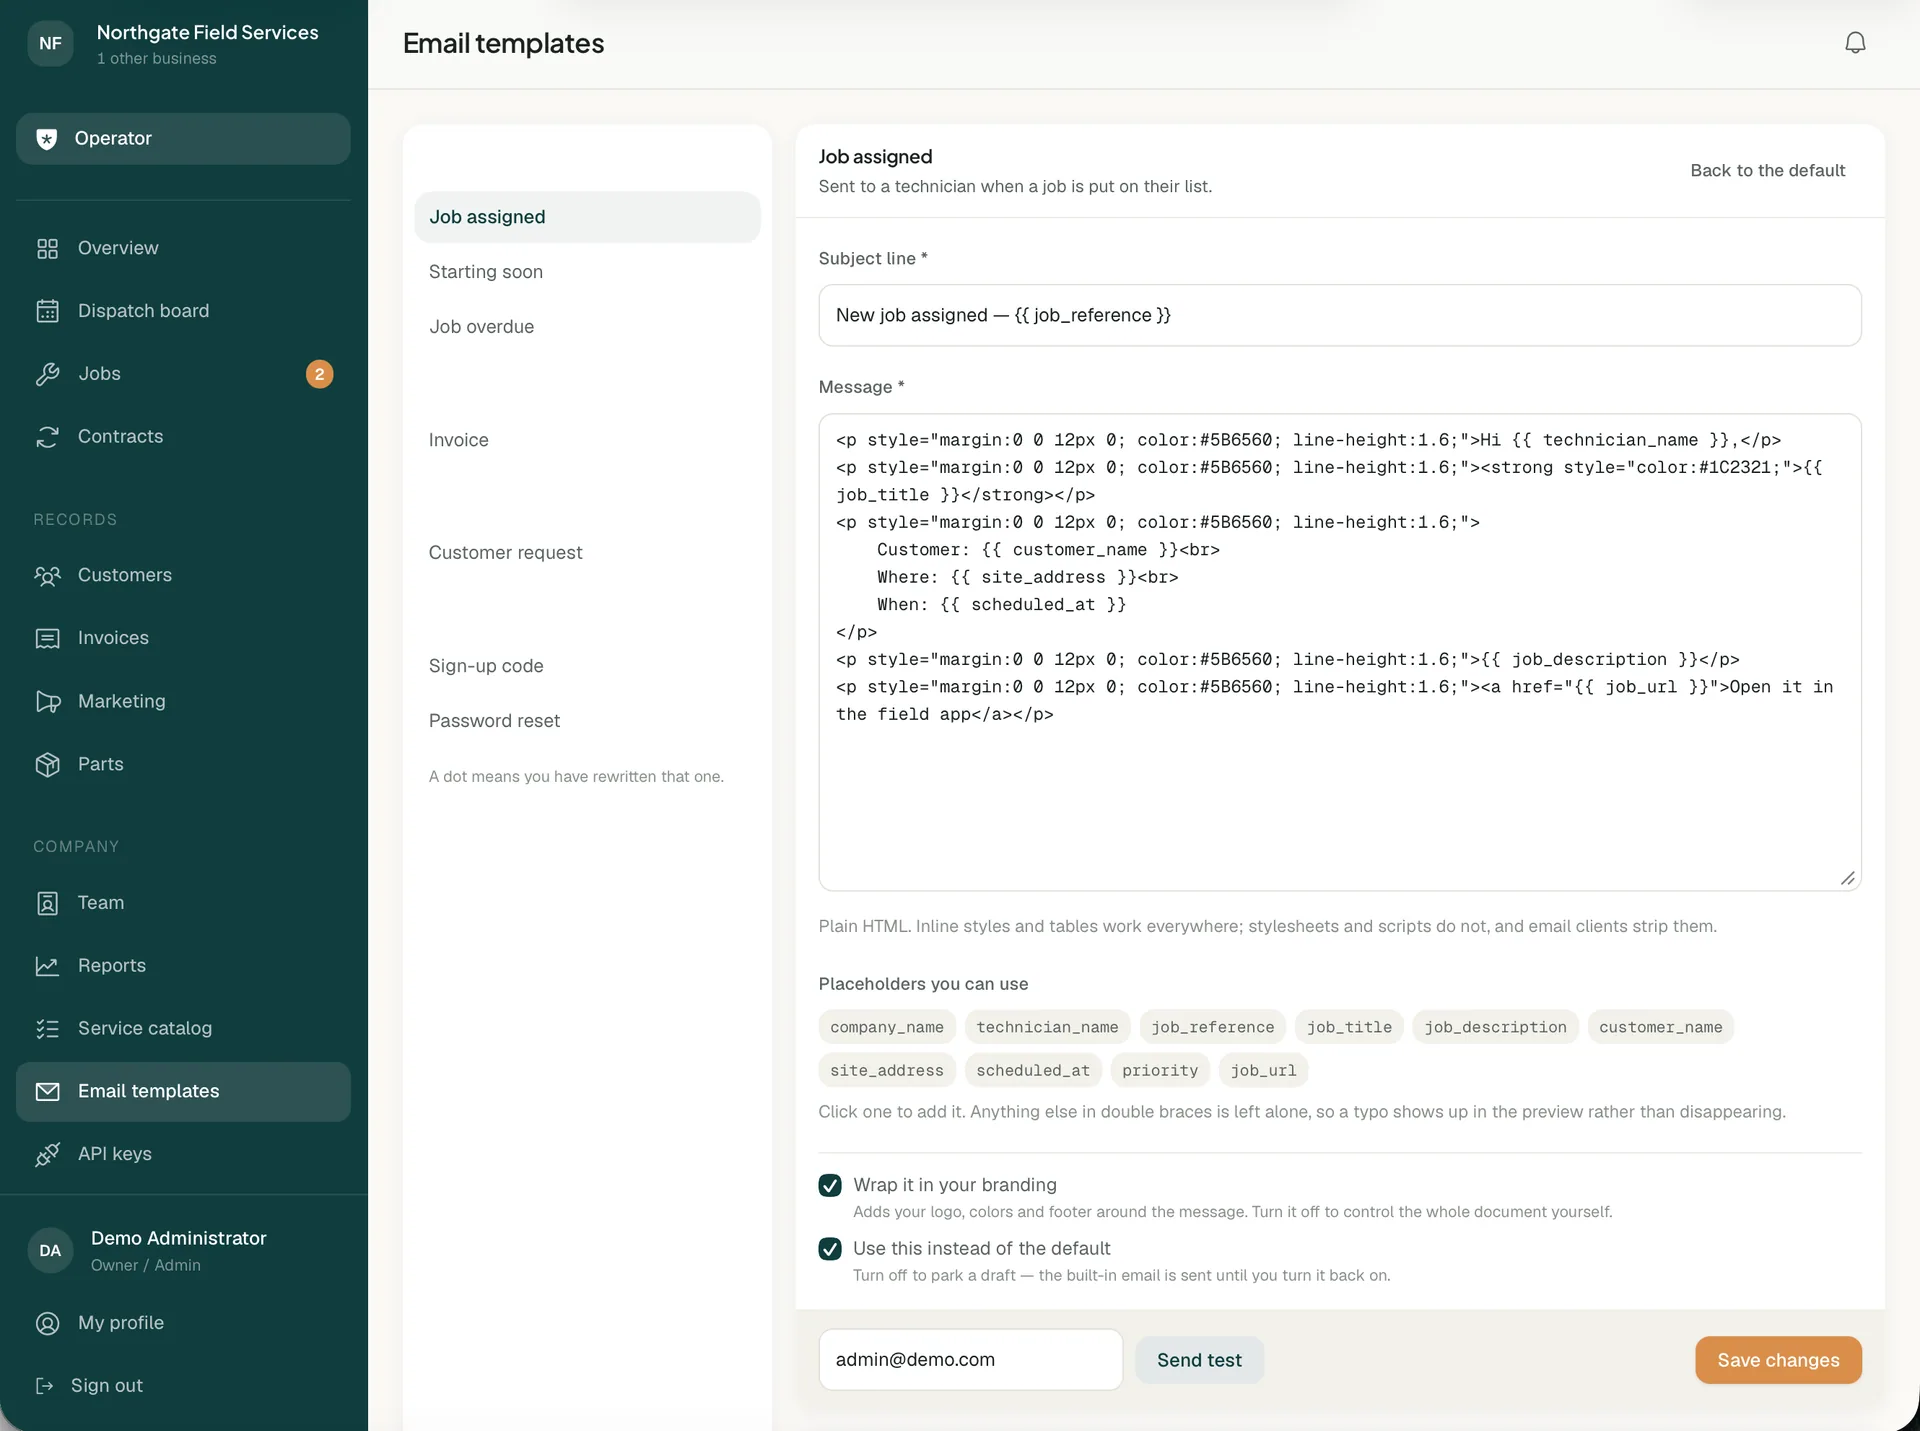Image resolution: width=1920 pixels, height=1431 pixels.
Task: Open Service catalog from sidebar
Action: pyautogui.click(x=183, y=1028)
